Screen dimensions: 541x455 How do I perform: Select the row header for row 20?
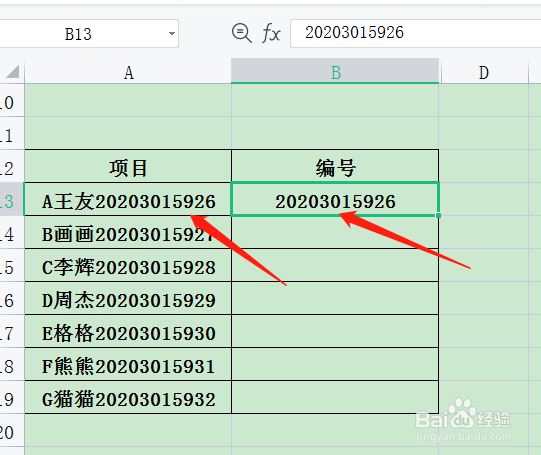12,431
